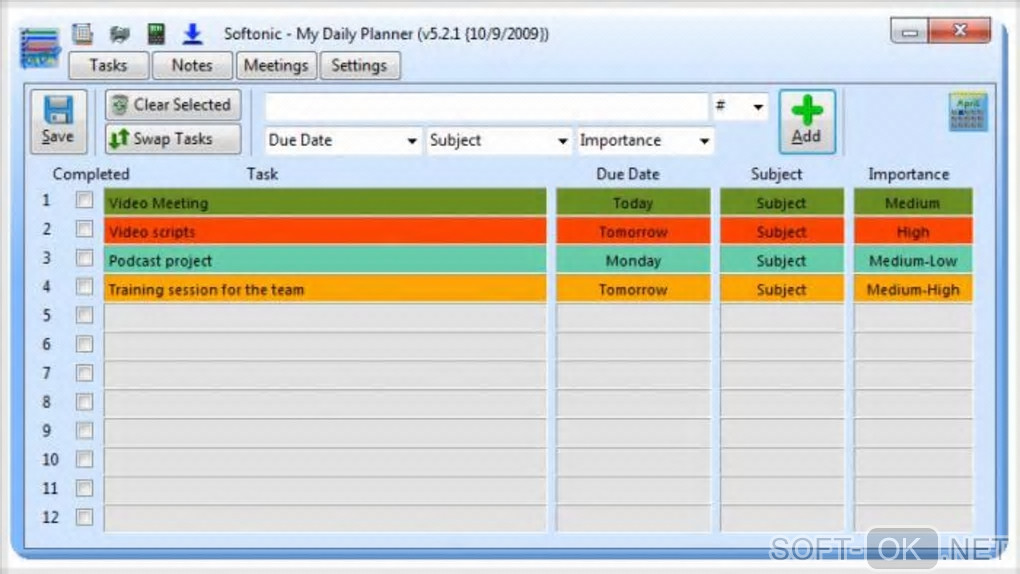1020x574 pixels.
Task: Click the Task column header
Action: pos(262,174)
